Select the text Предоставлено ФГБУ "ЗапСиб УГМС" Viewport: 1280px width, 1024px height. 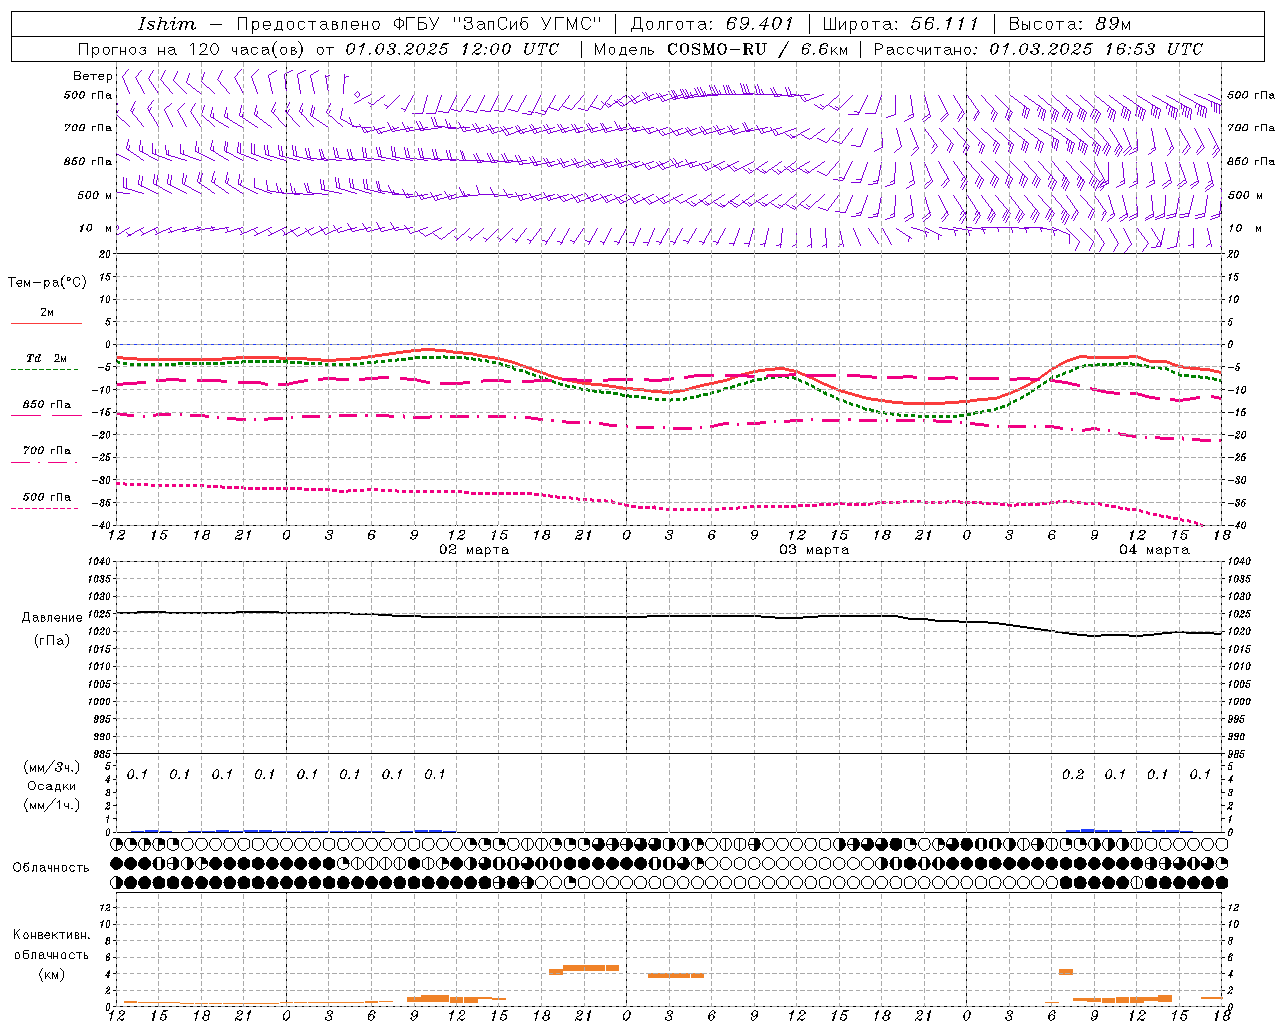coord(419,24)
